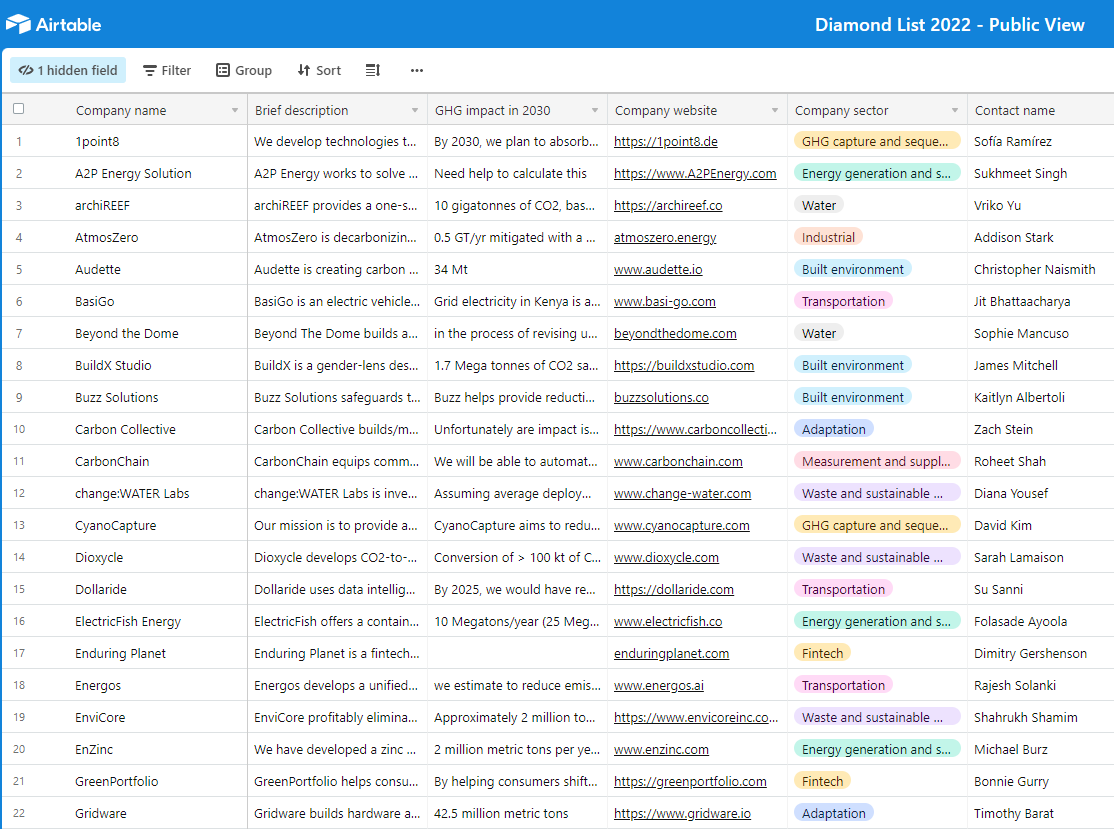Select row number 22
This screenshot has width=1114, height=829.
[19, 813]
